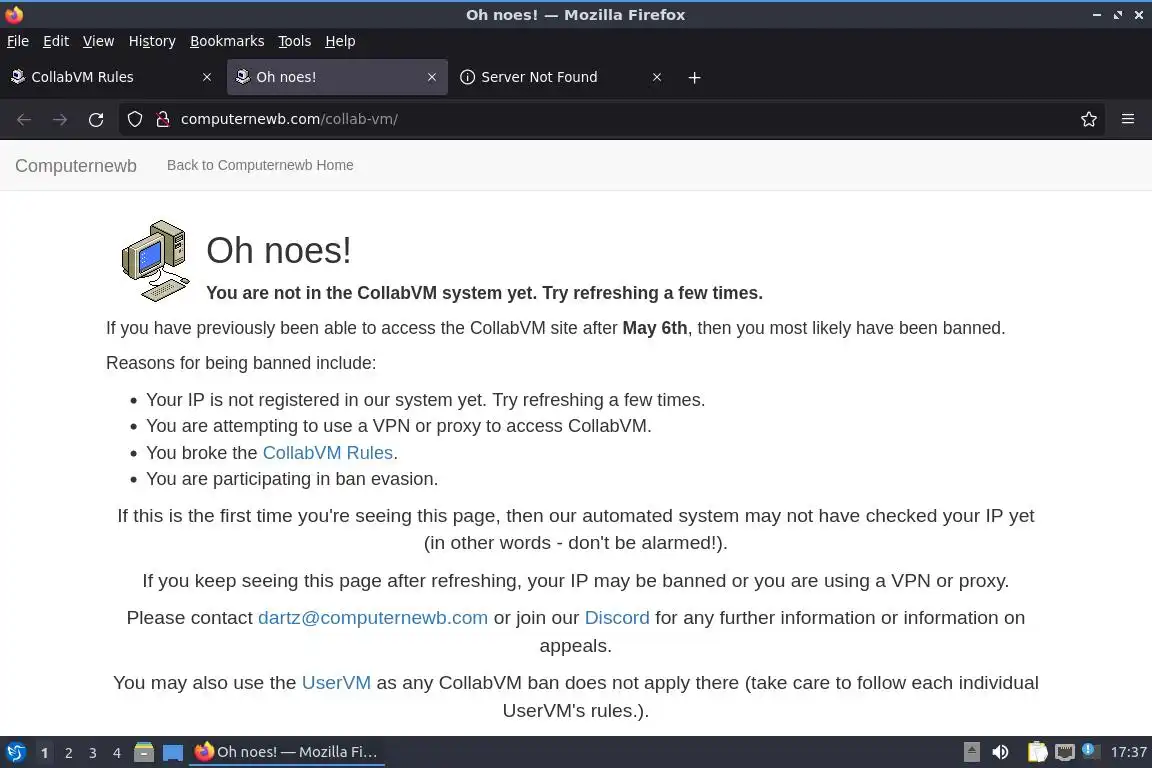Open the View menu
1152x768 pixels.
(98, 41)
